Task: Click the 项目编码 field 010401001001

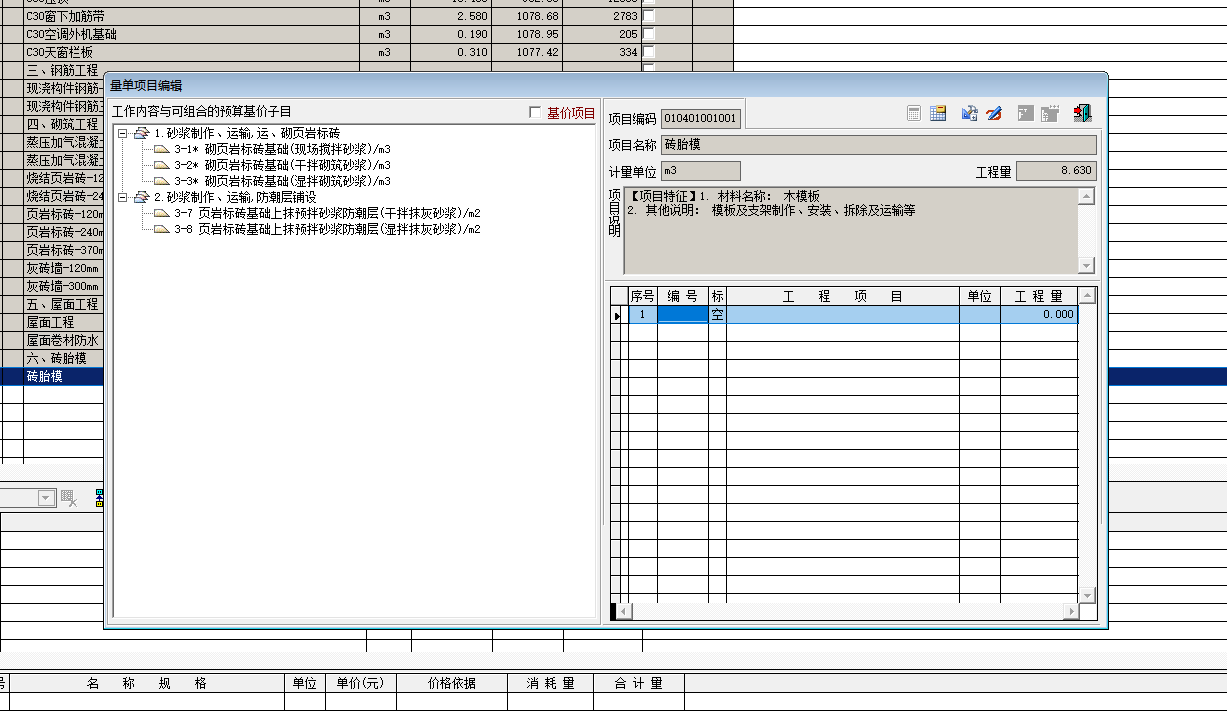Action: tap(700, 119)
